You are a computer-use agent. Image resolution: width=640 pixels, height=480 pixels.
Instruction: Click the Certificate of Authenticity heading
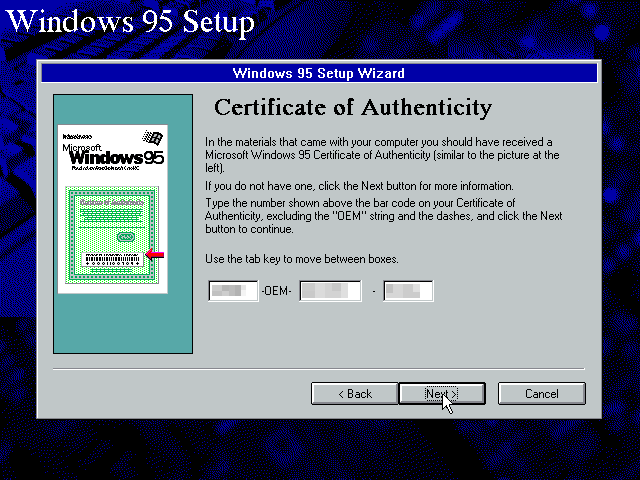point(353,108)
